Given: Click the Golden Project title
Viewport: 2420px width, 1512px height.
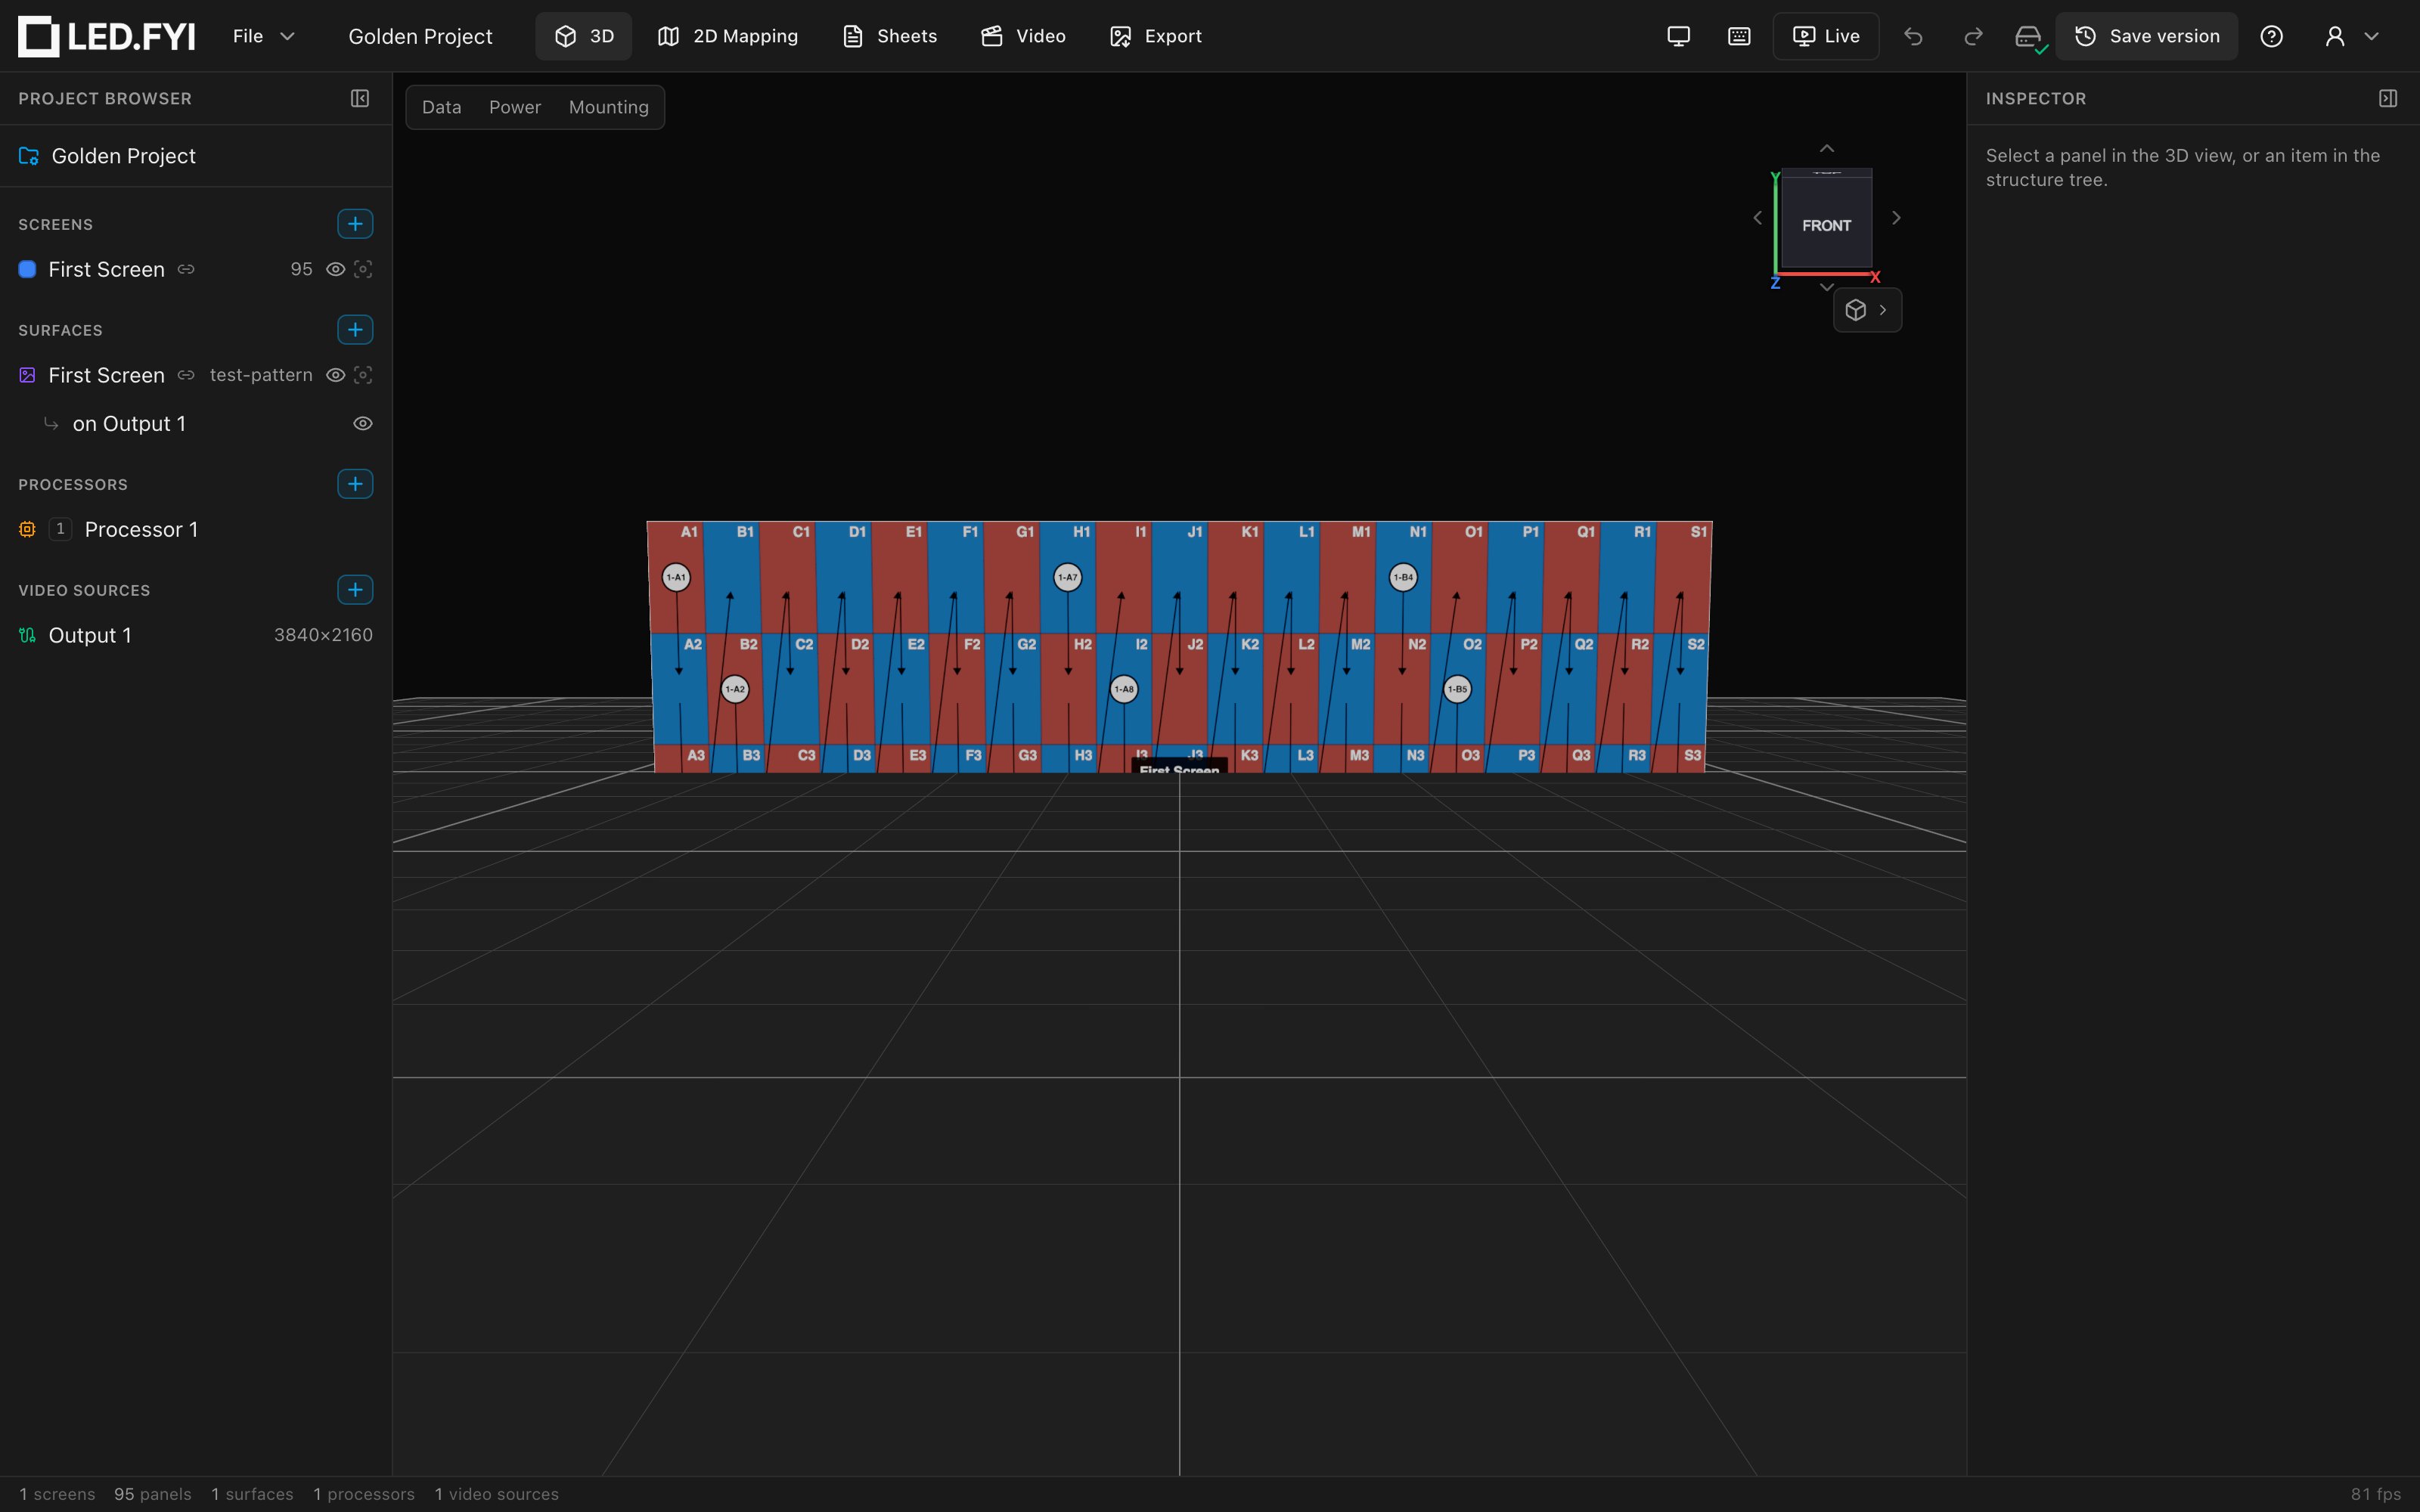Looking at the screenshot, I should (420, 36).
